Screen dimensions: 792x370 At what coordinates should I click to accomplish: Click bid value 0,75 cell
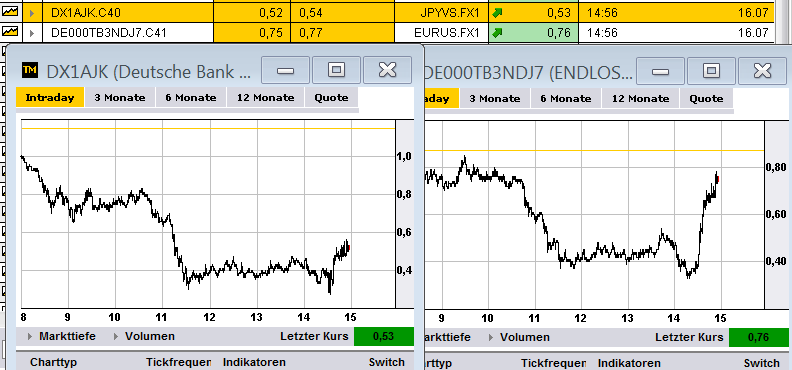point(252,33)
